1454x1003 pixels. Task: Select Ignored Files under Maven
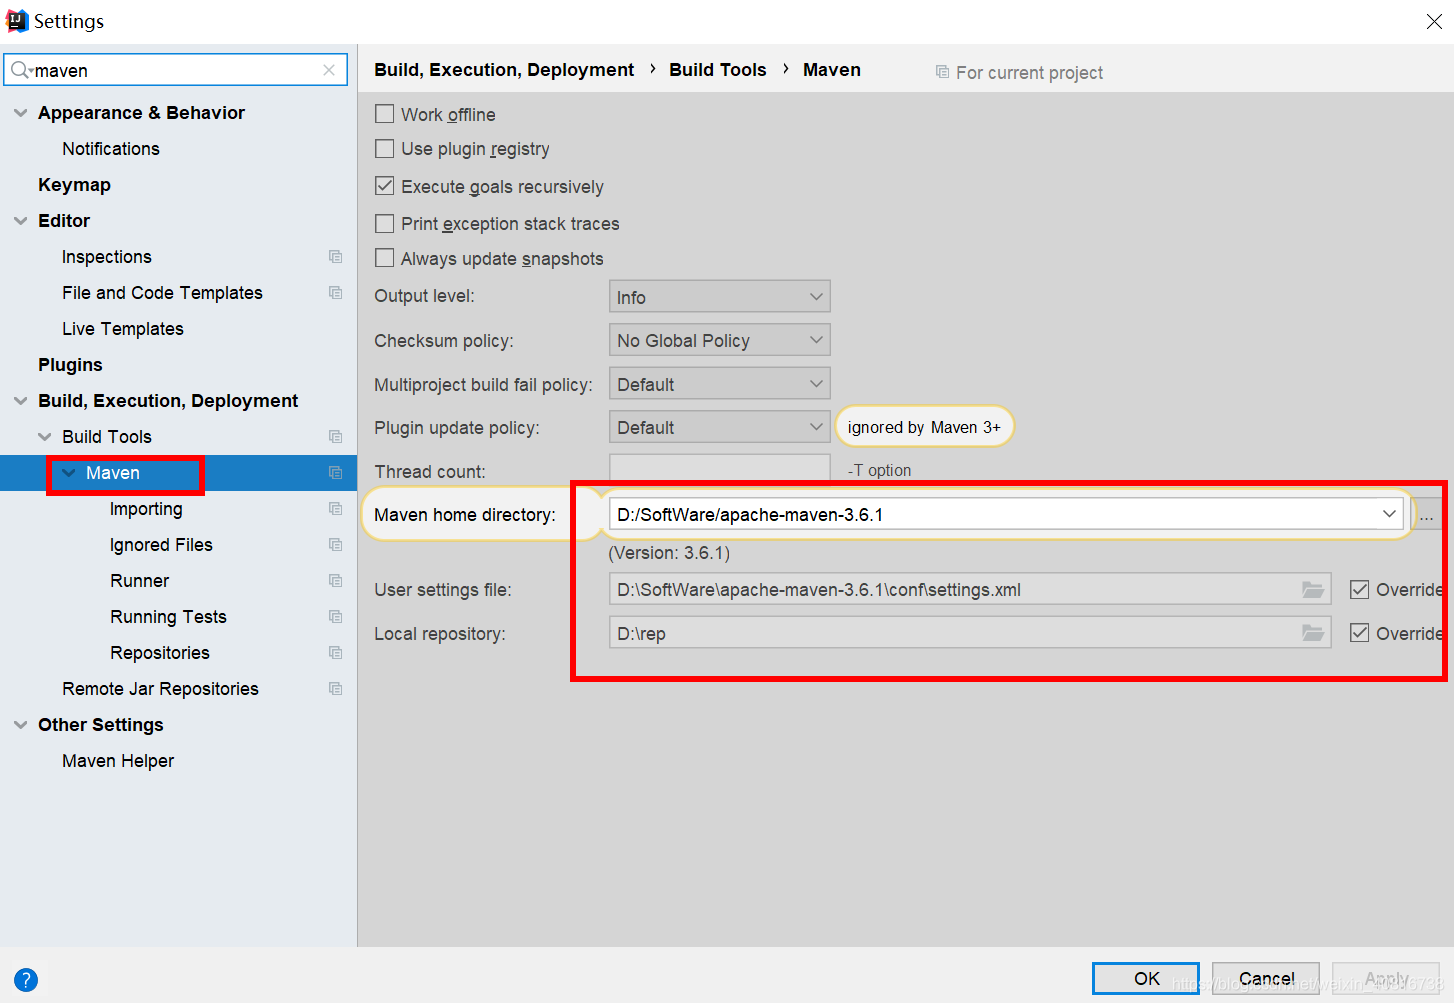(161, 545)
